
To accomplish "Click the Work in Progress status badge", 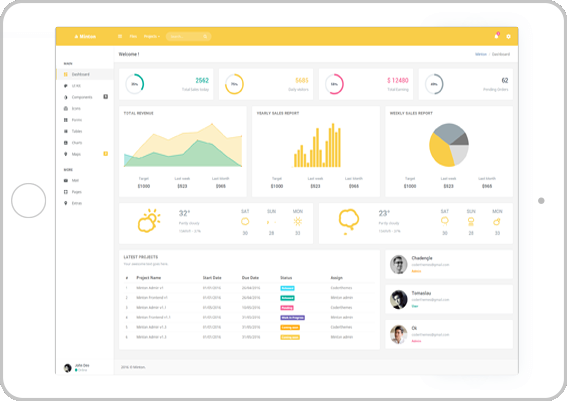I will point(293,317).
